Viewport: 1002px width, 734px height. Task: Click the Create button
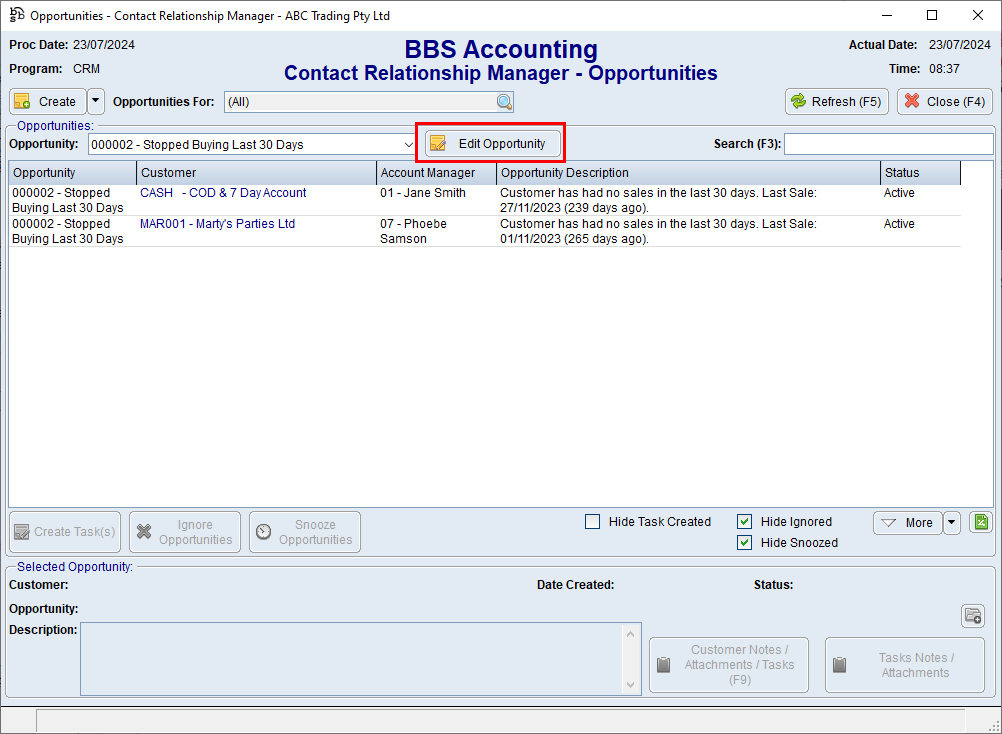(47, 102)
